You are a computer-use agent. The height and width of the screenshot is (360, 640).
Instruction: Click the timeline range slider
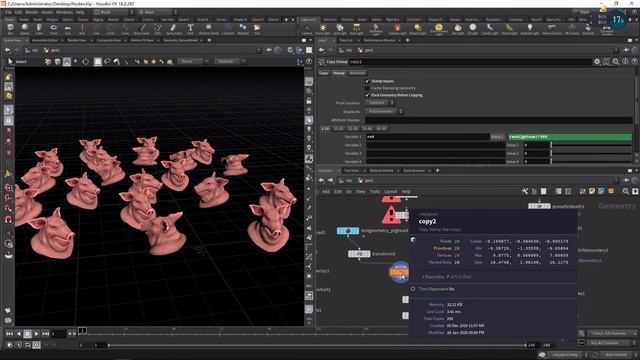(x=317, y=345)
